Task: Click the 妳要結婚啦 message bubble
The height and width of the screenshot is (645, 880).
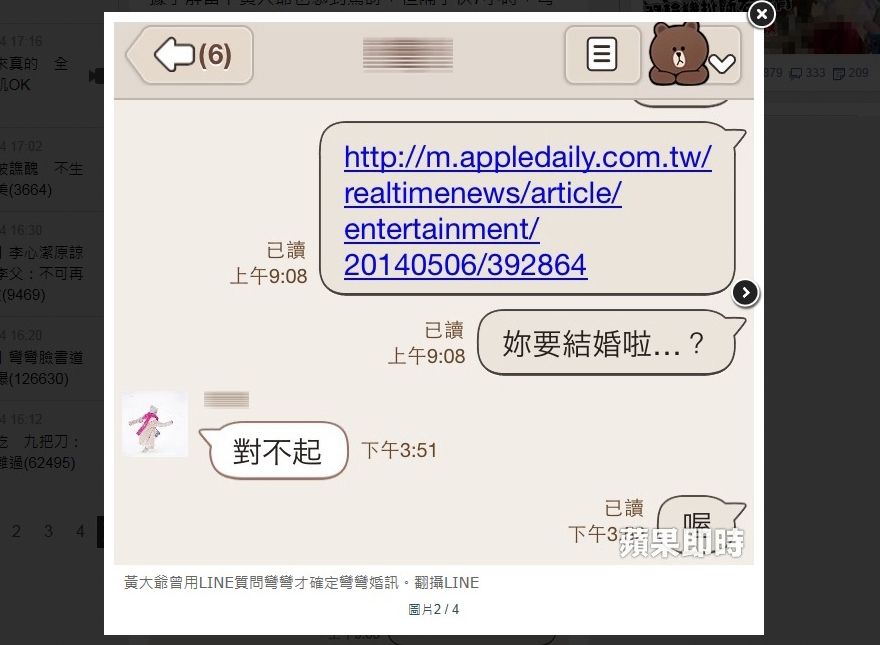Action: [606, 342]
